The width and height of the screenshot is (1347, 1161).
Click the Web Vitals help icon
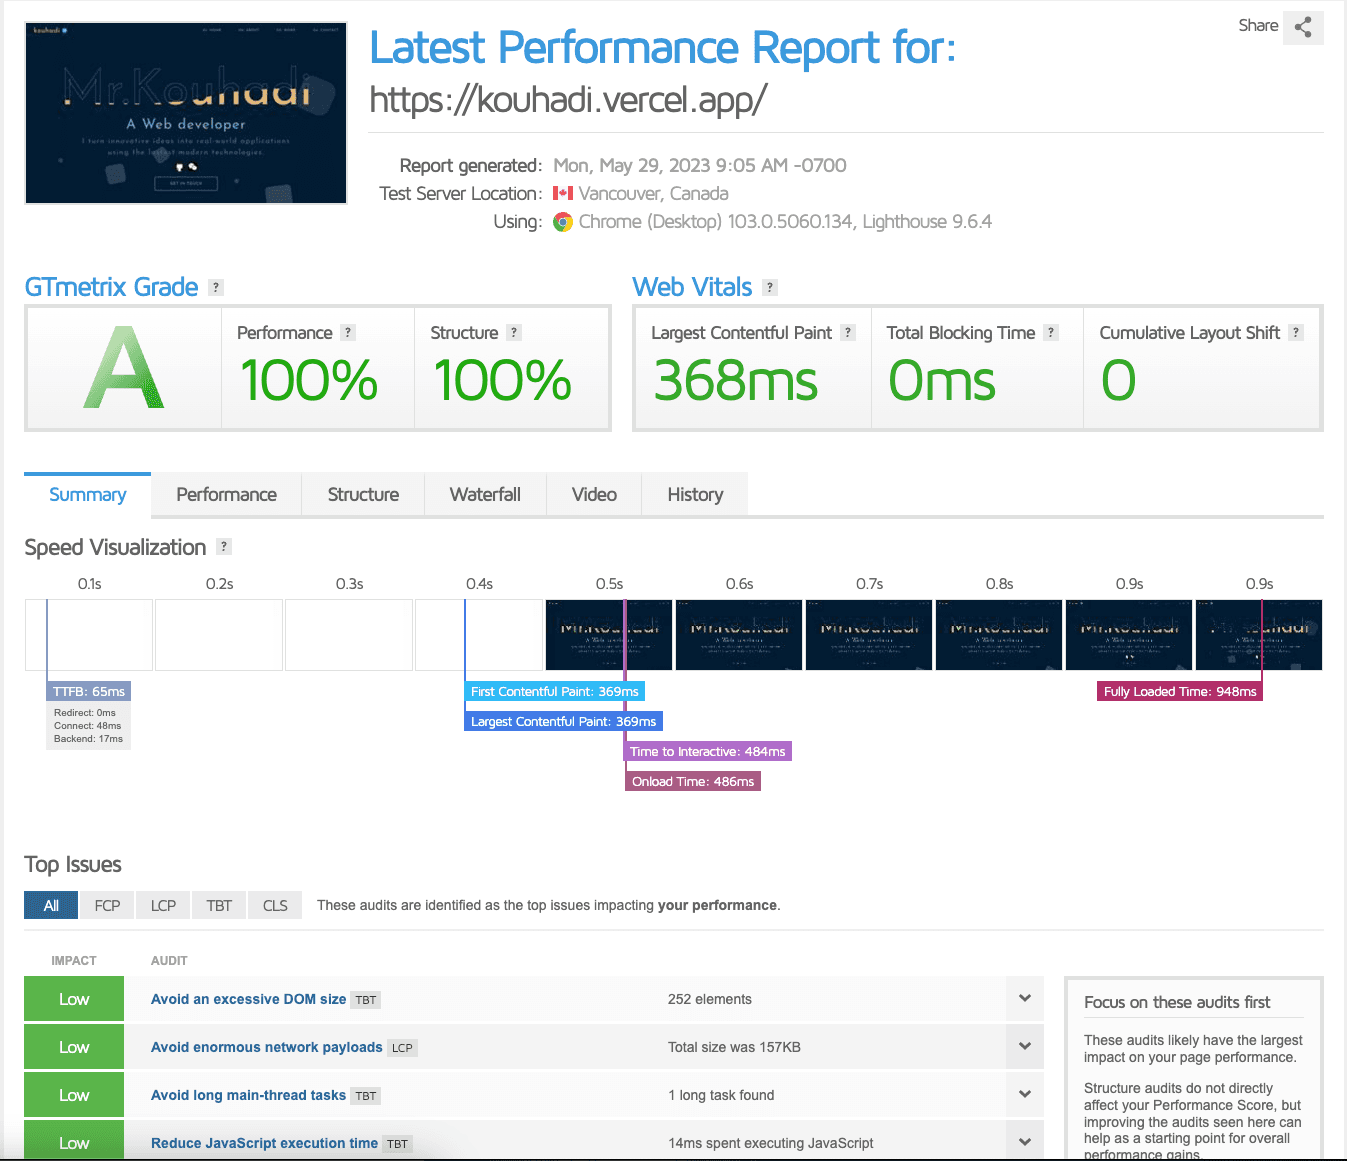769,287
